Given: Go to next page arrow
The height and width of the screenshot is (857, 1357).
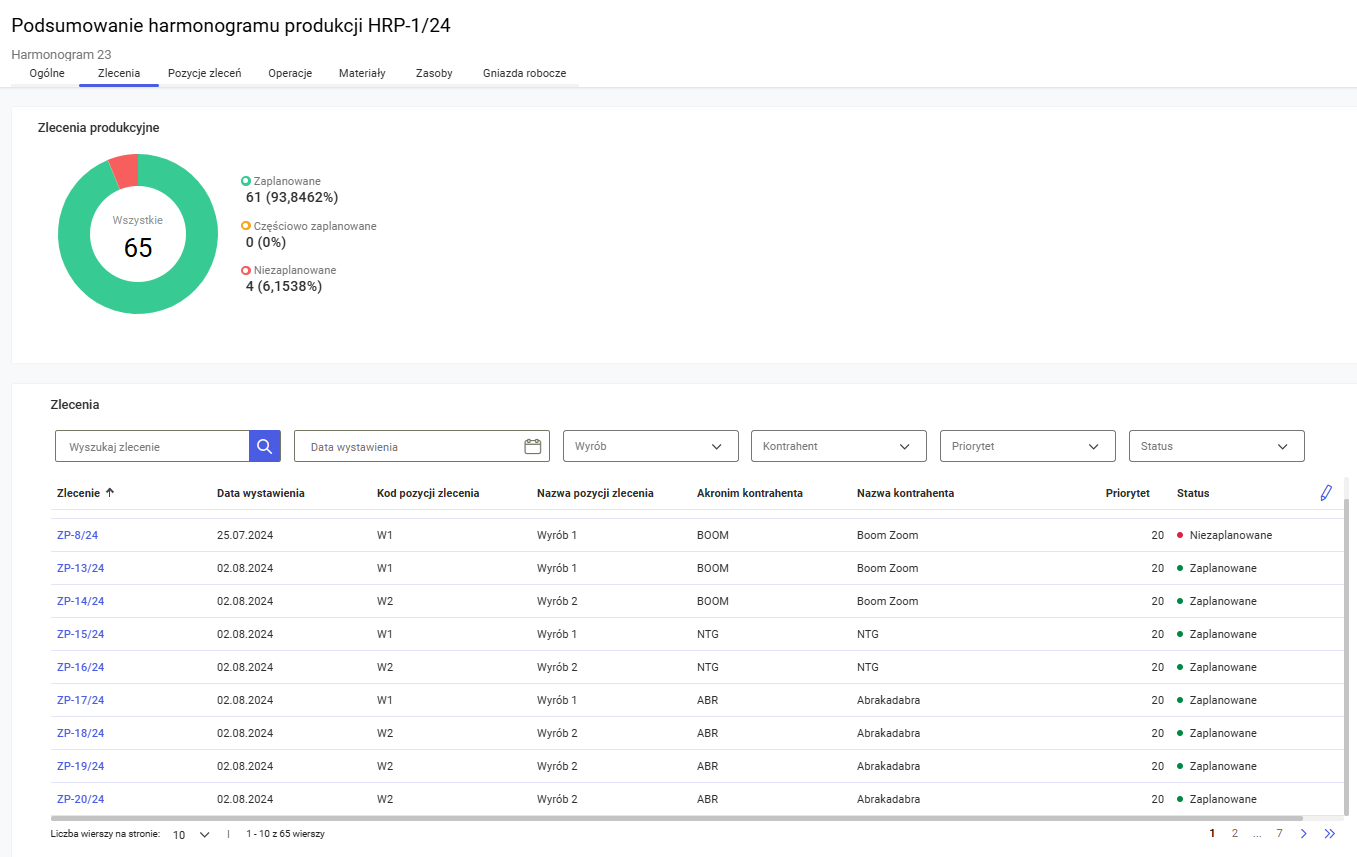Looking at the screenshot, I should 1303,833.
